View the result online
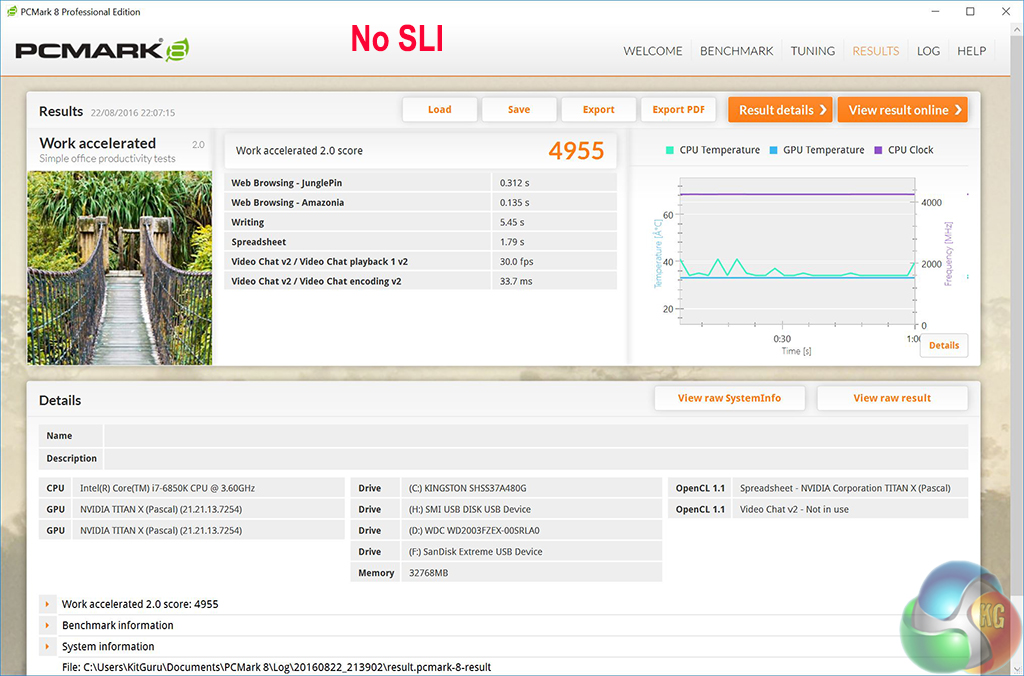This screenshot has height=676, width=1024. pyautogui.click(x=904, y=110)
